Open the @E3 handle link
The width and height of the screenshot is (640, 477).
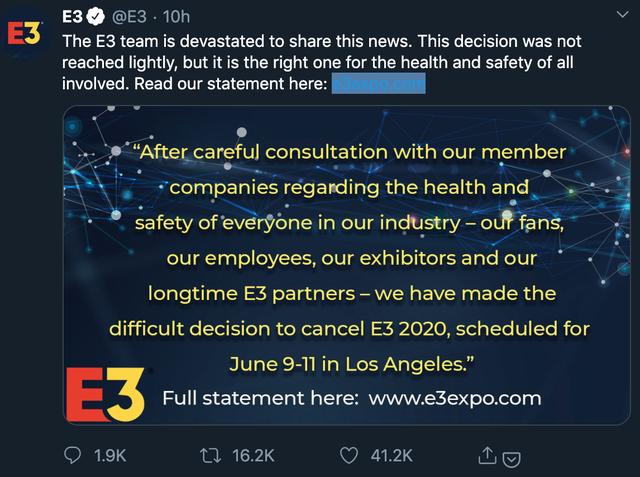134,17
